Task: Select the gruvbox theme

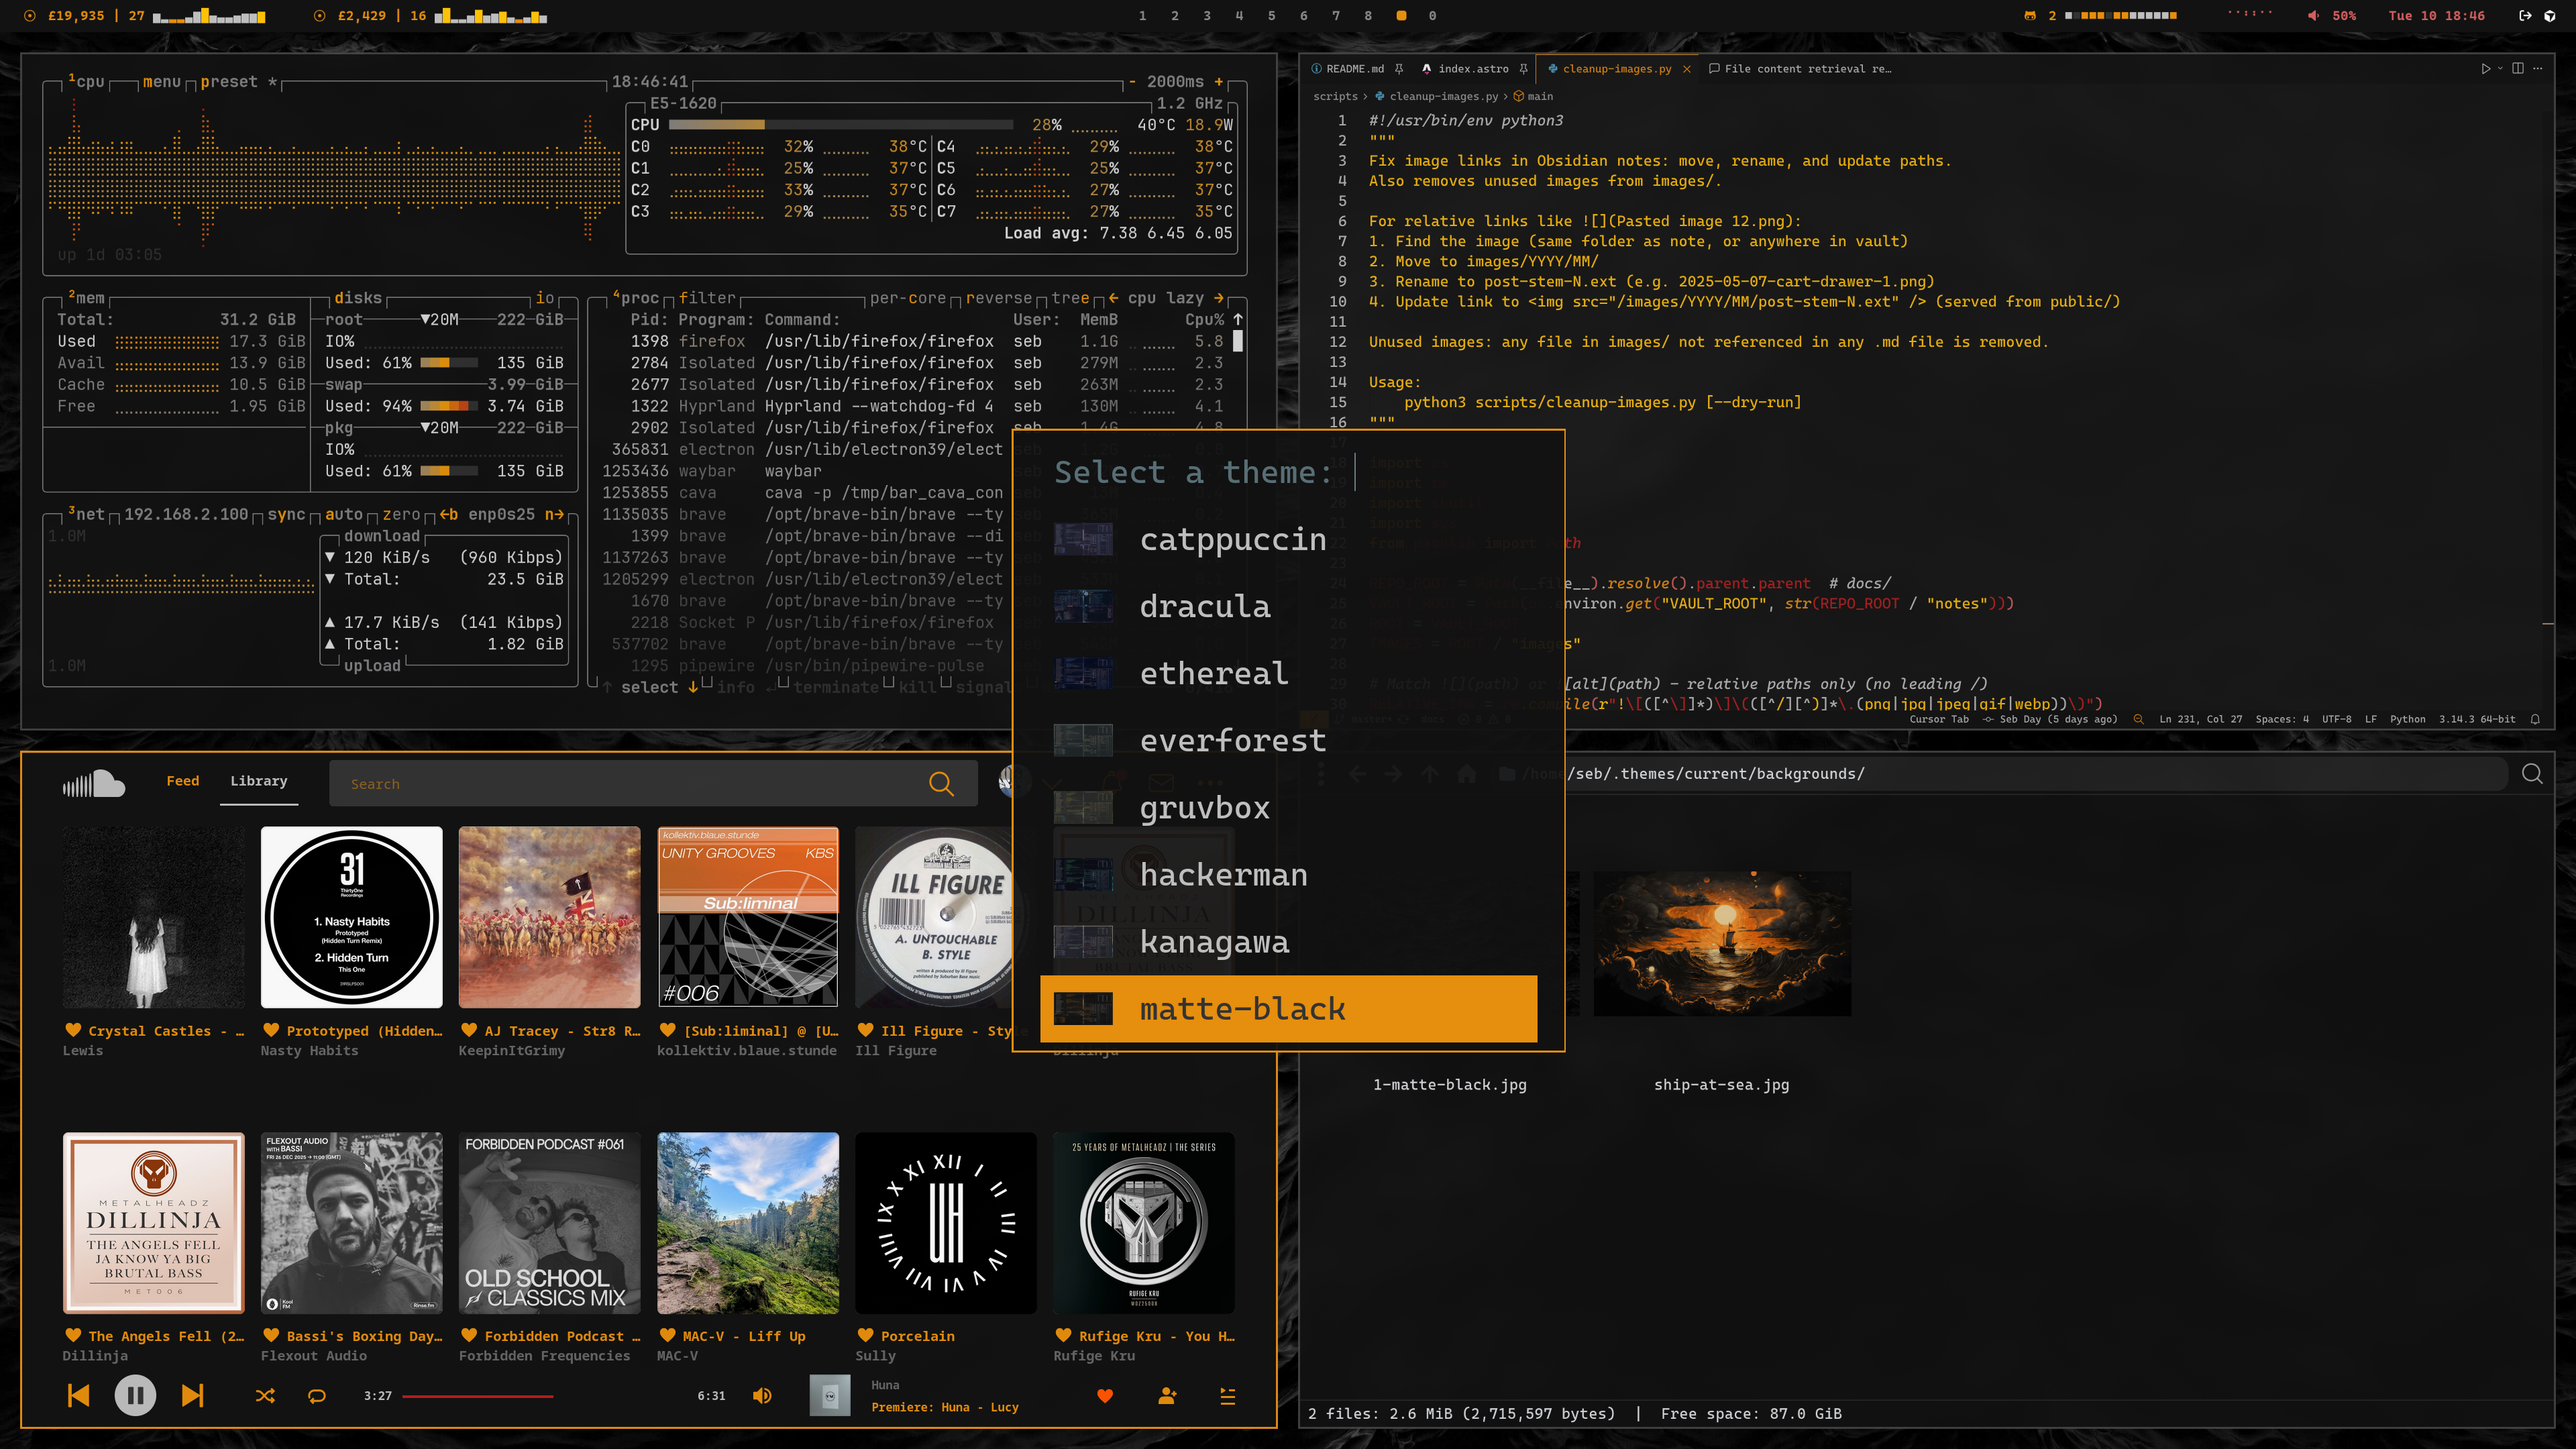Action: 1204,808
